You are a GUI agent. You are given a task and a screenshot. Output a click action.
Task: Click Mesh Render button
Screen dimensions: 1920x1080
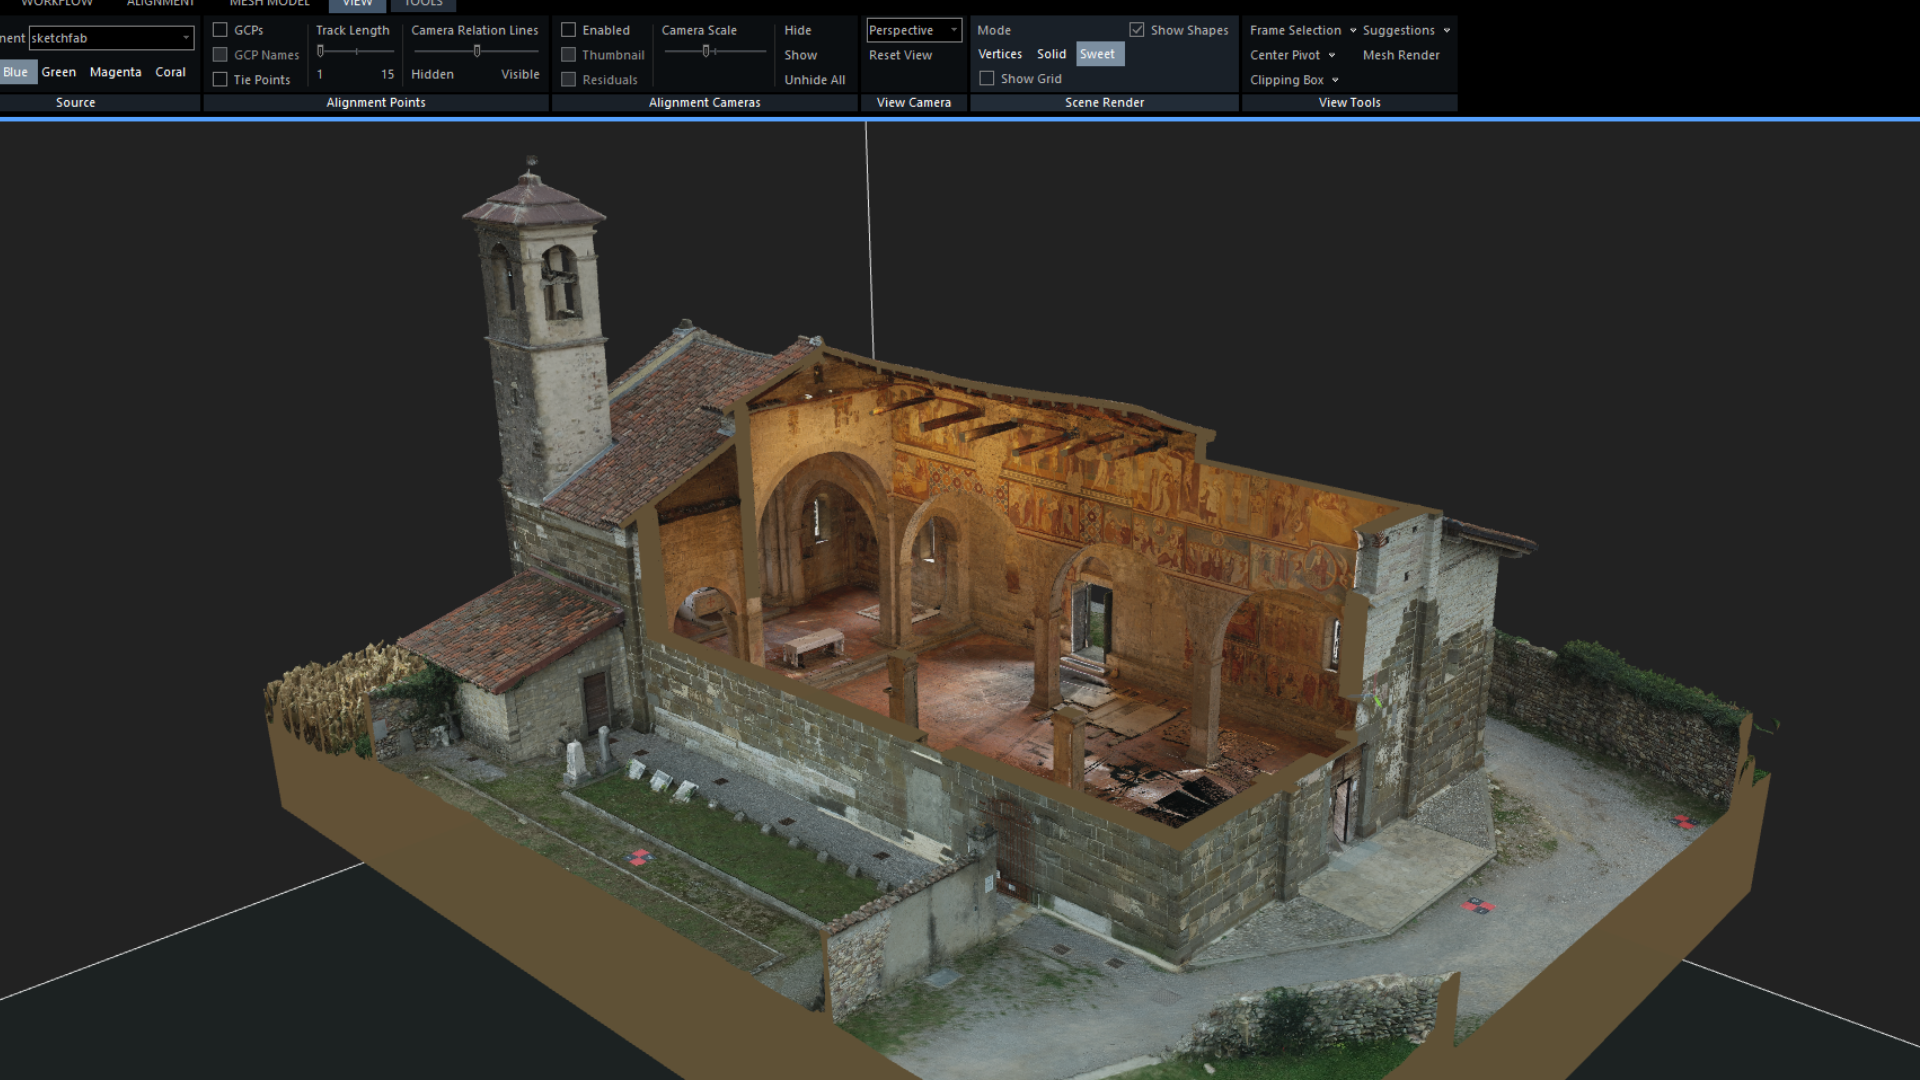tap(1401, 55)
